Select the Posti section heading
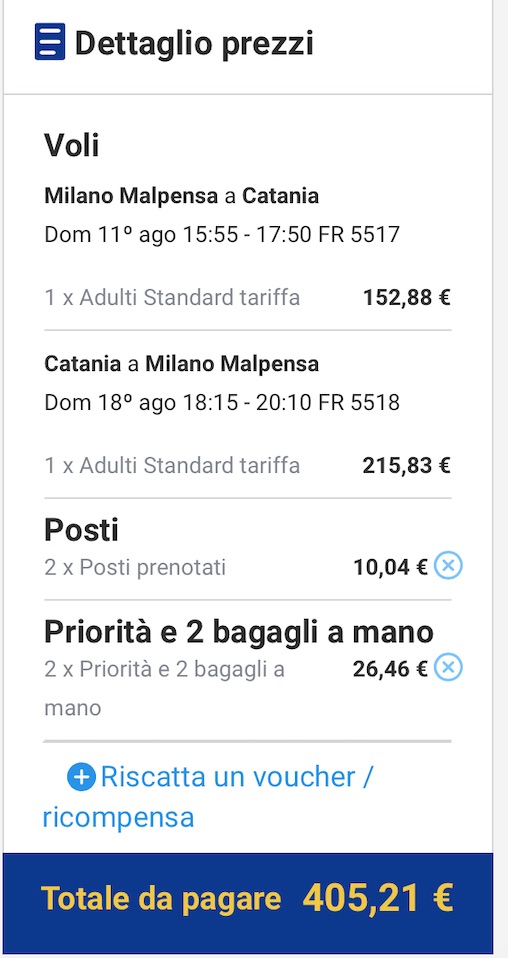Viewport: 508px width, 958px height. (x=81, y=530)
